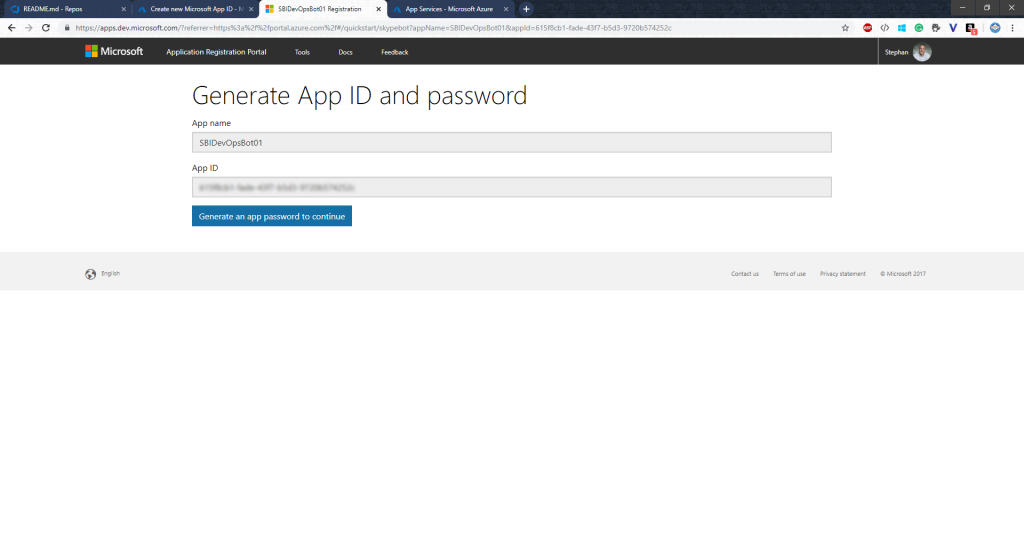Click the Stephan user name

pos(896,52)
